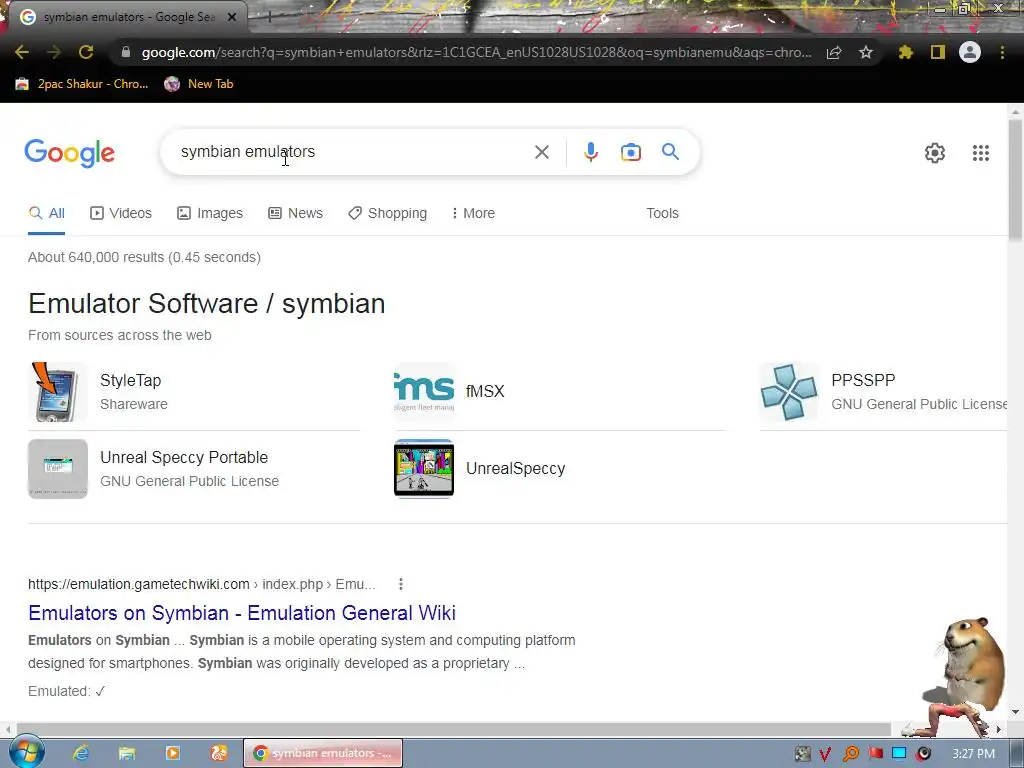Open Chrome's three-dot menu

1002,52
